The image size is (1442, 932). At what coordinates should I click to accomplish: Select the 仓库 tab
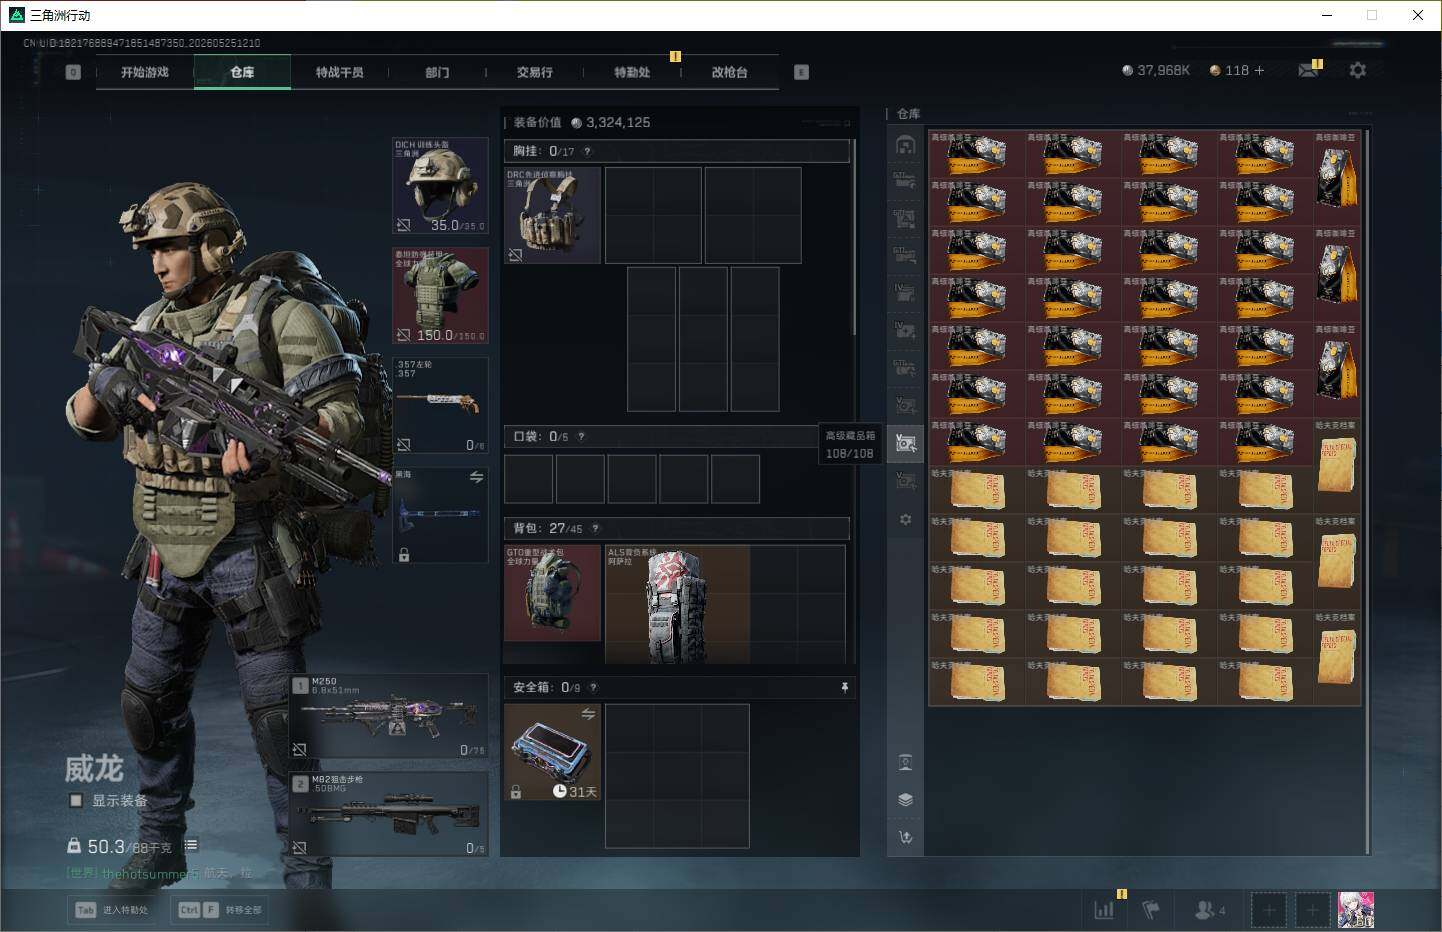(242, 72)
